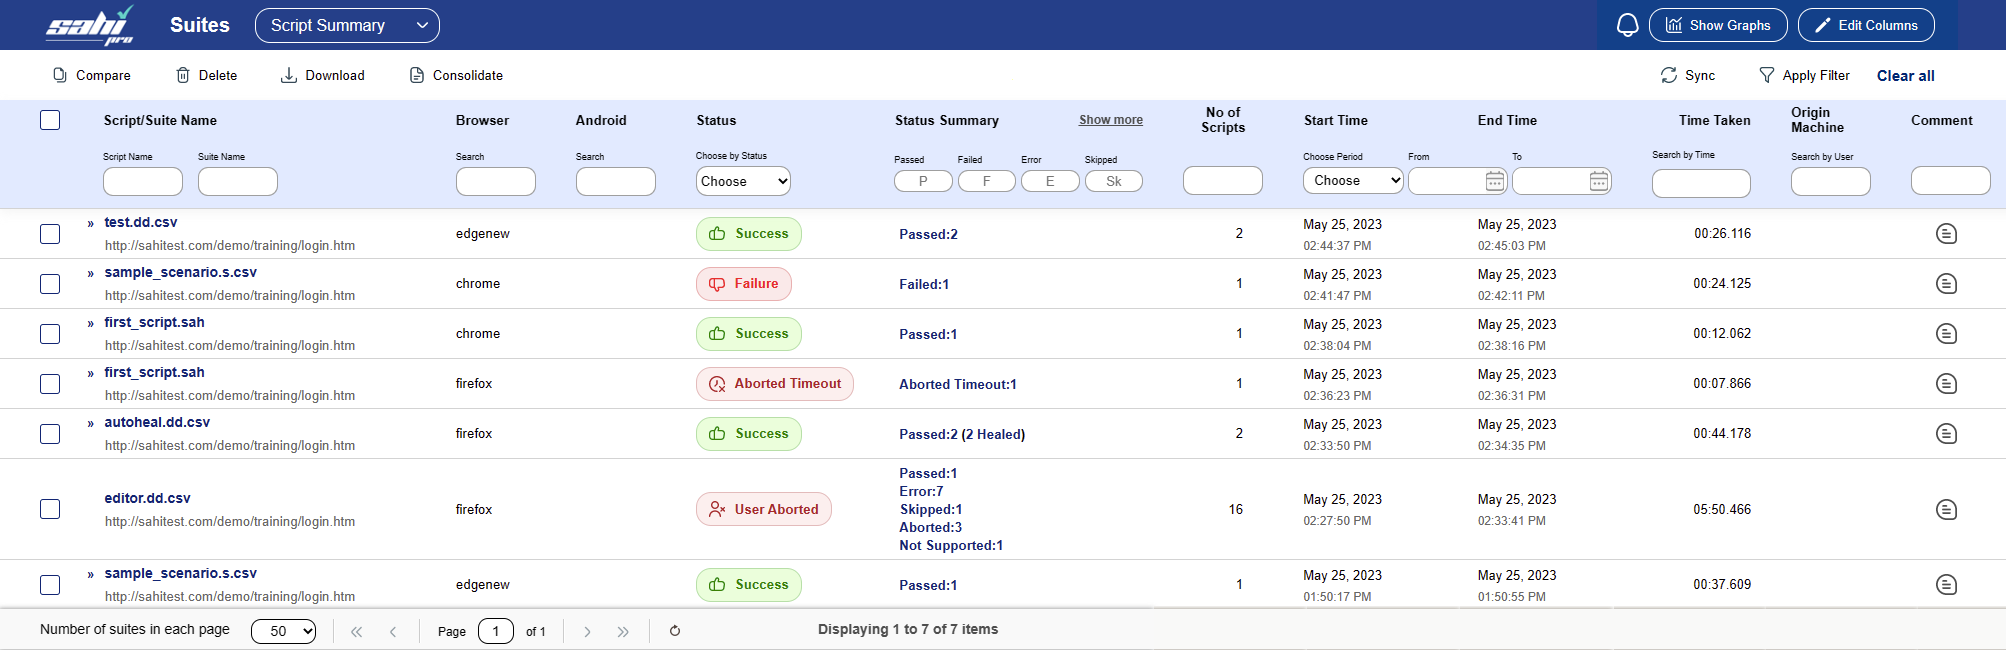Viewport: 2006px width, 650px height.
Task: Click the Failed filter pill field
Action: tap(986, 181)
